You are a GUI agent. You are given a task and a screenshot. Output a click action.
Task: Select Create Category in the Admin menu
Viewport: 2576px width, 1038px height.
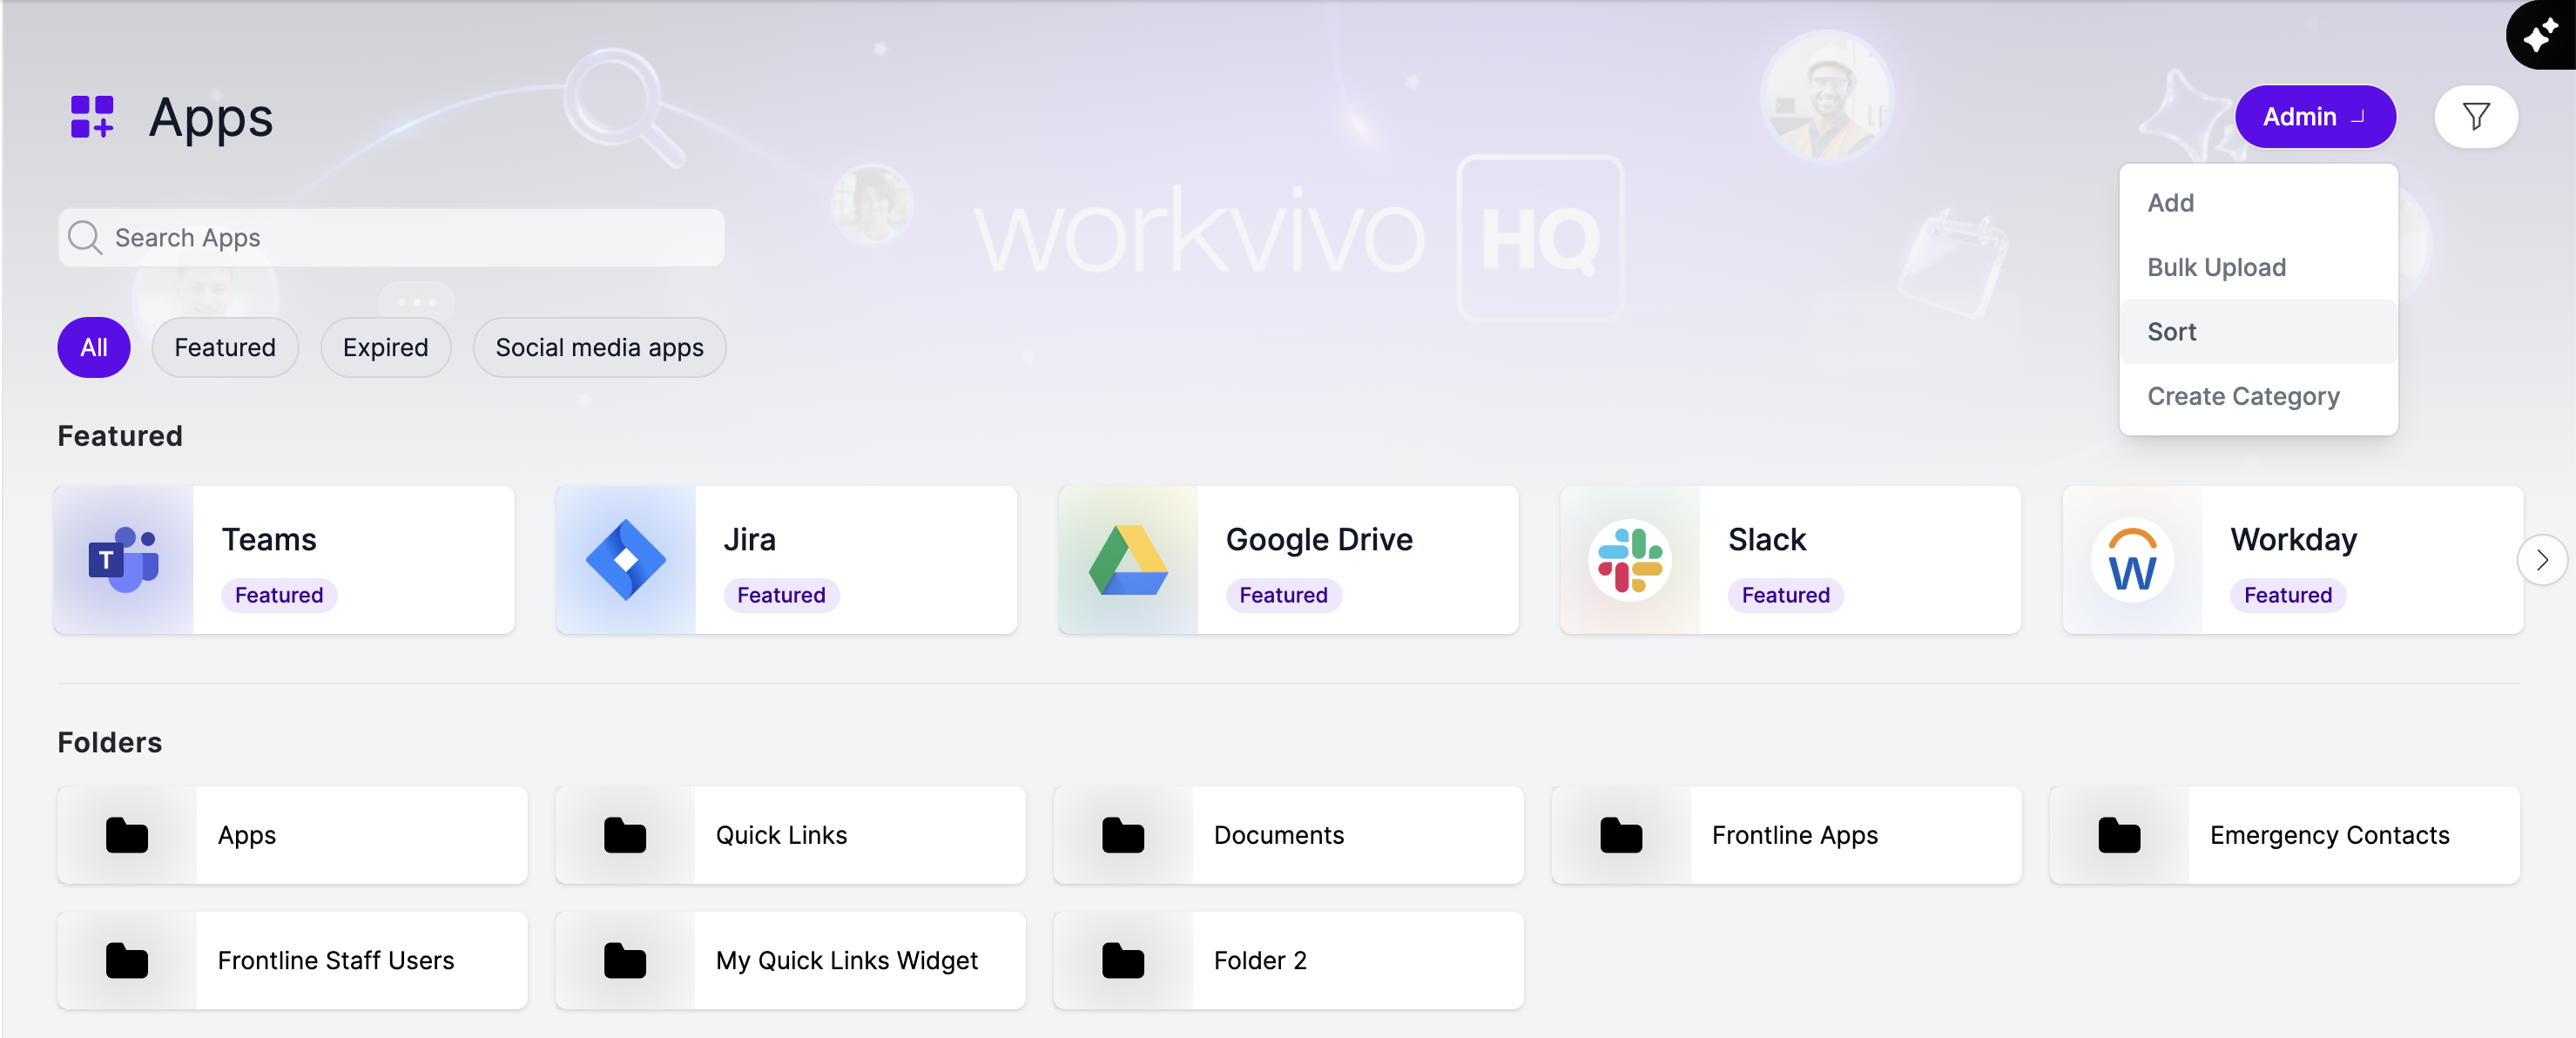[x=2258, y=396]
